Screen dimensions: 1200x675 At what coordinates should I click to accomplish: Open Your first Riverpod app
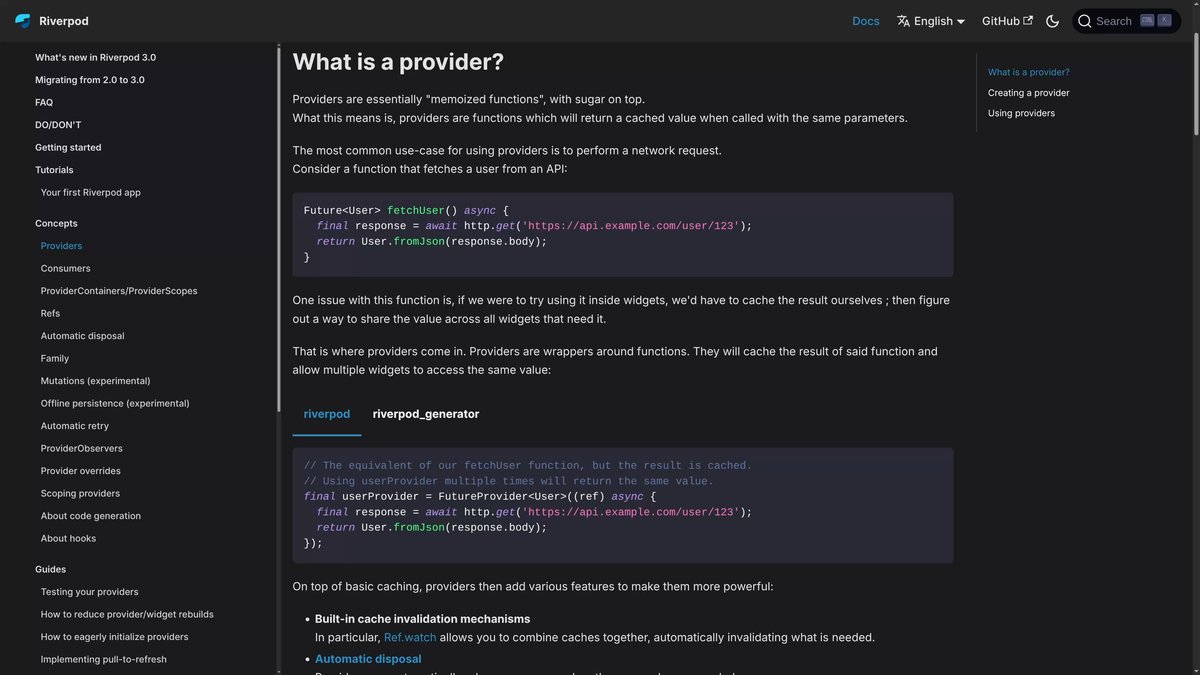point(91,192)
